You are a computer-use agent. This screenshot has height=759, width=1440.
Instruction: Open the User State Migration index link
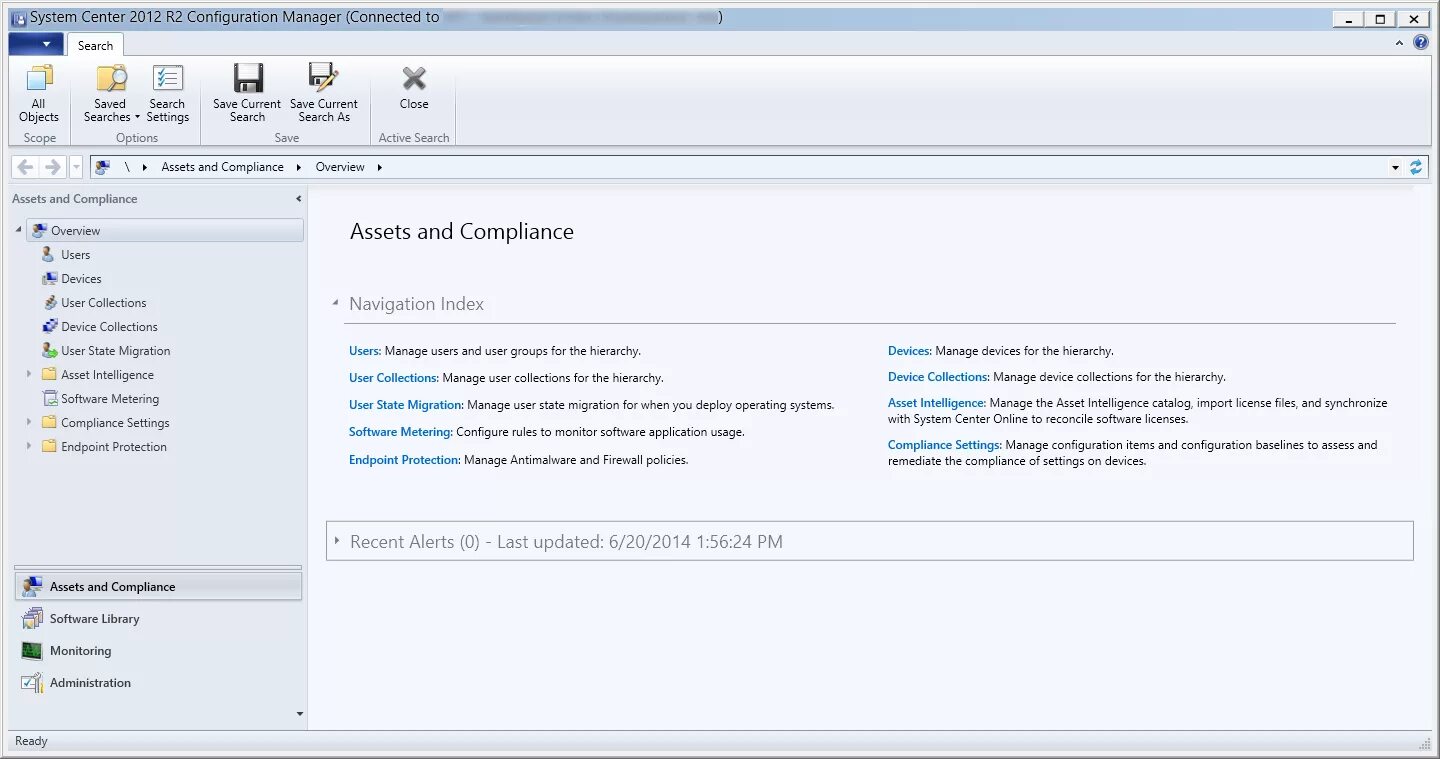click(405, 405)
